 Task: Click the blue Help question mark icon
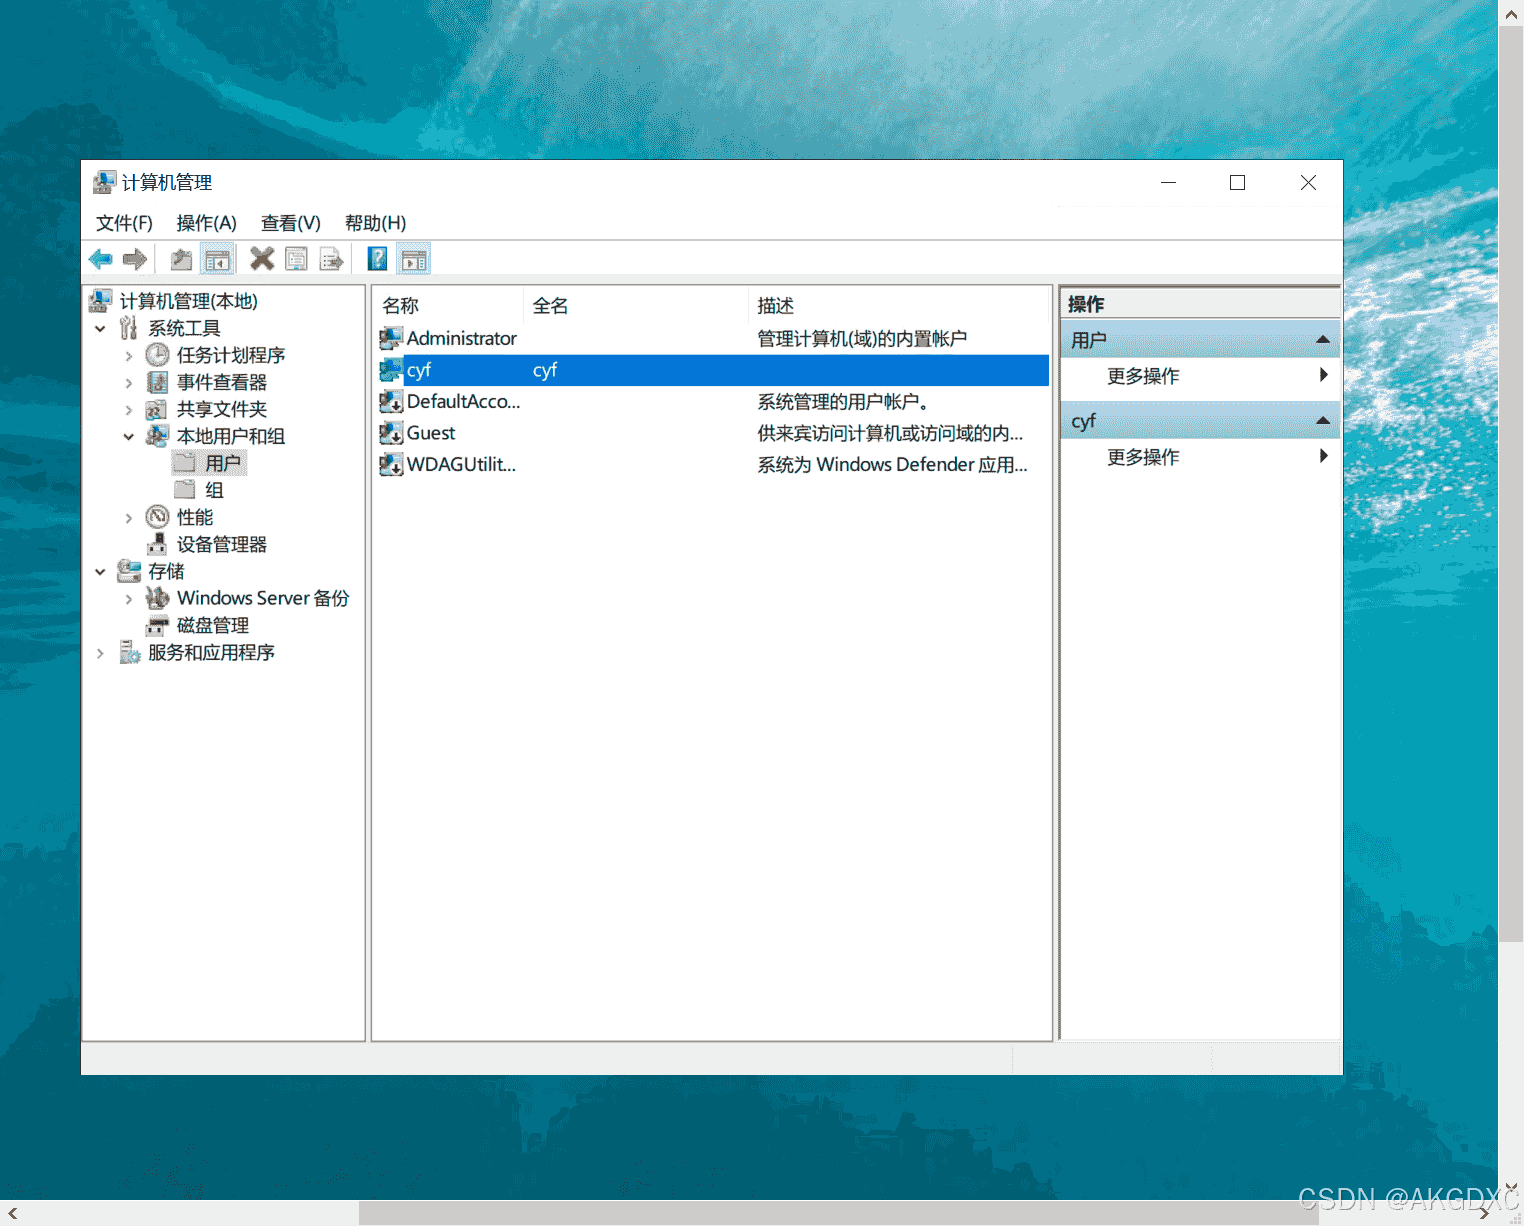[377, 260]
